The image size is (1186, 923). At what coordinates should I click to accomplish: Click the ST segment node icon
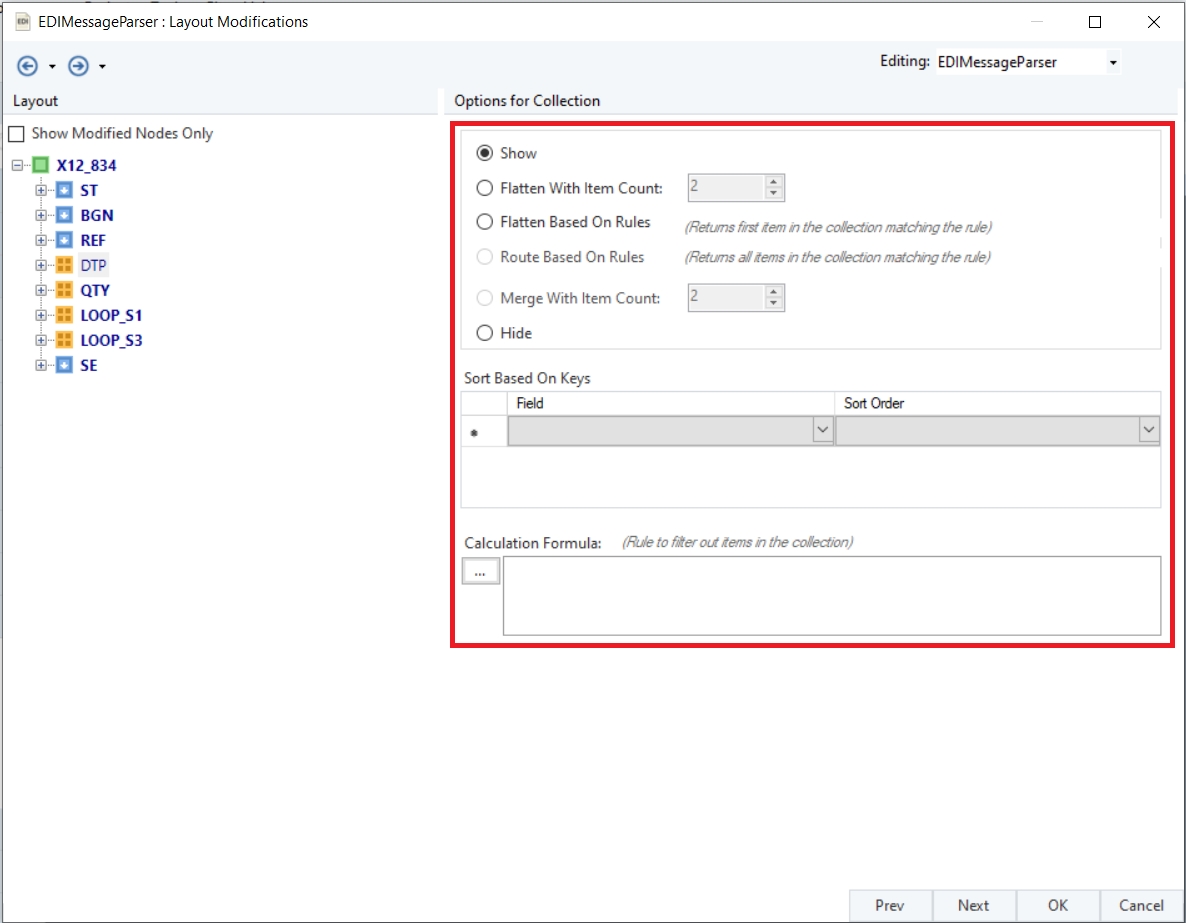point(64,190)
